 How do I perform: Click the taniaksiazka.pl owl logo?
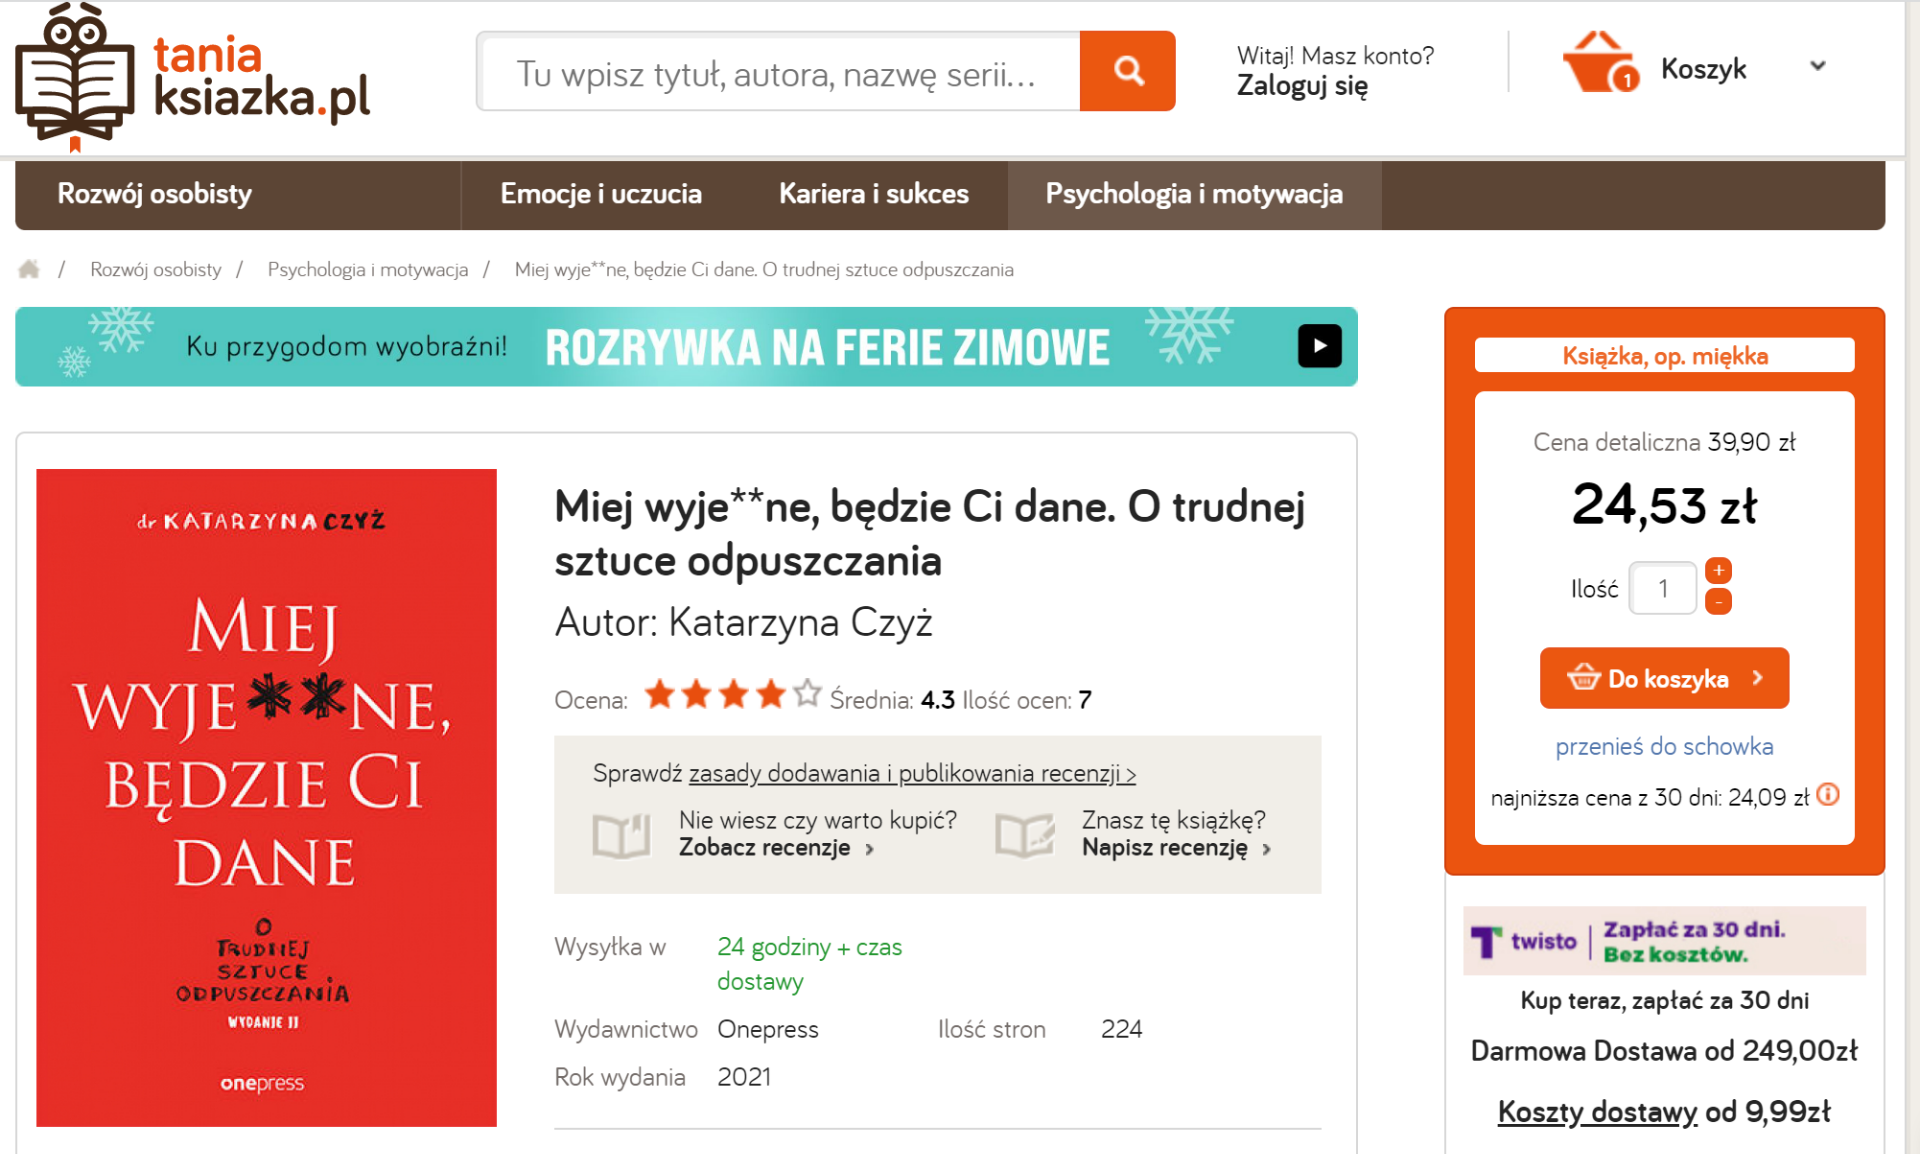point(193,77)
